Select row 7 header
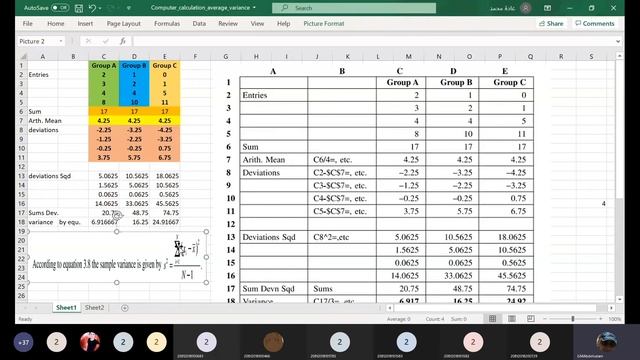The height and width of the screenshot is (360, 640). tap(22, 121)
